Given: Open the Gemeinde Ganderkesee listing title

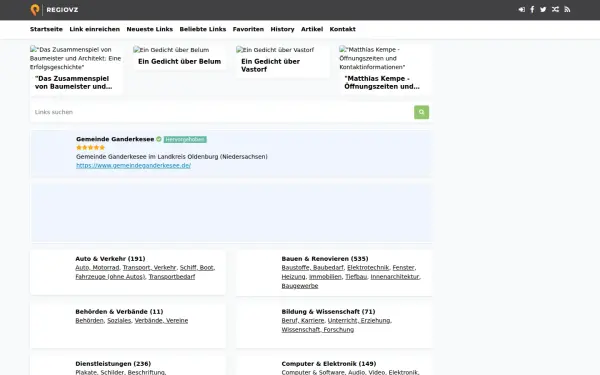Looking at the screenshot, I should pos(115,139).
